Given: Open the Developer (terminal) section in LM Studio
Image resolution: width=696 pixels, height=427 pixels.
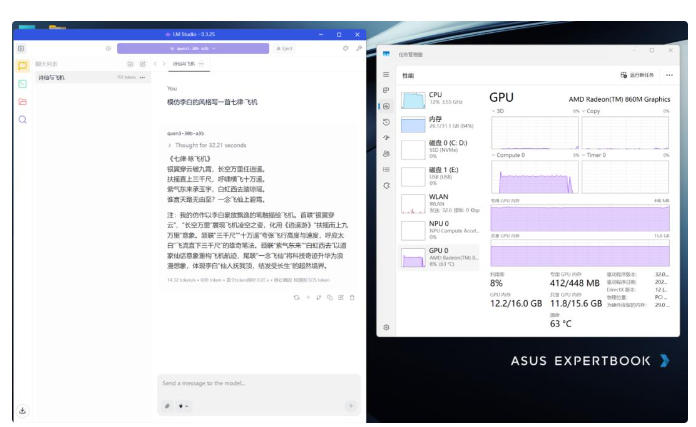Looking at the screenshot, I should (22, 84).
